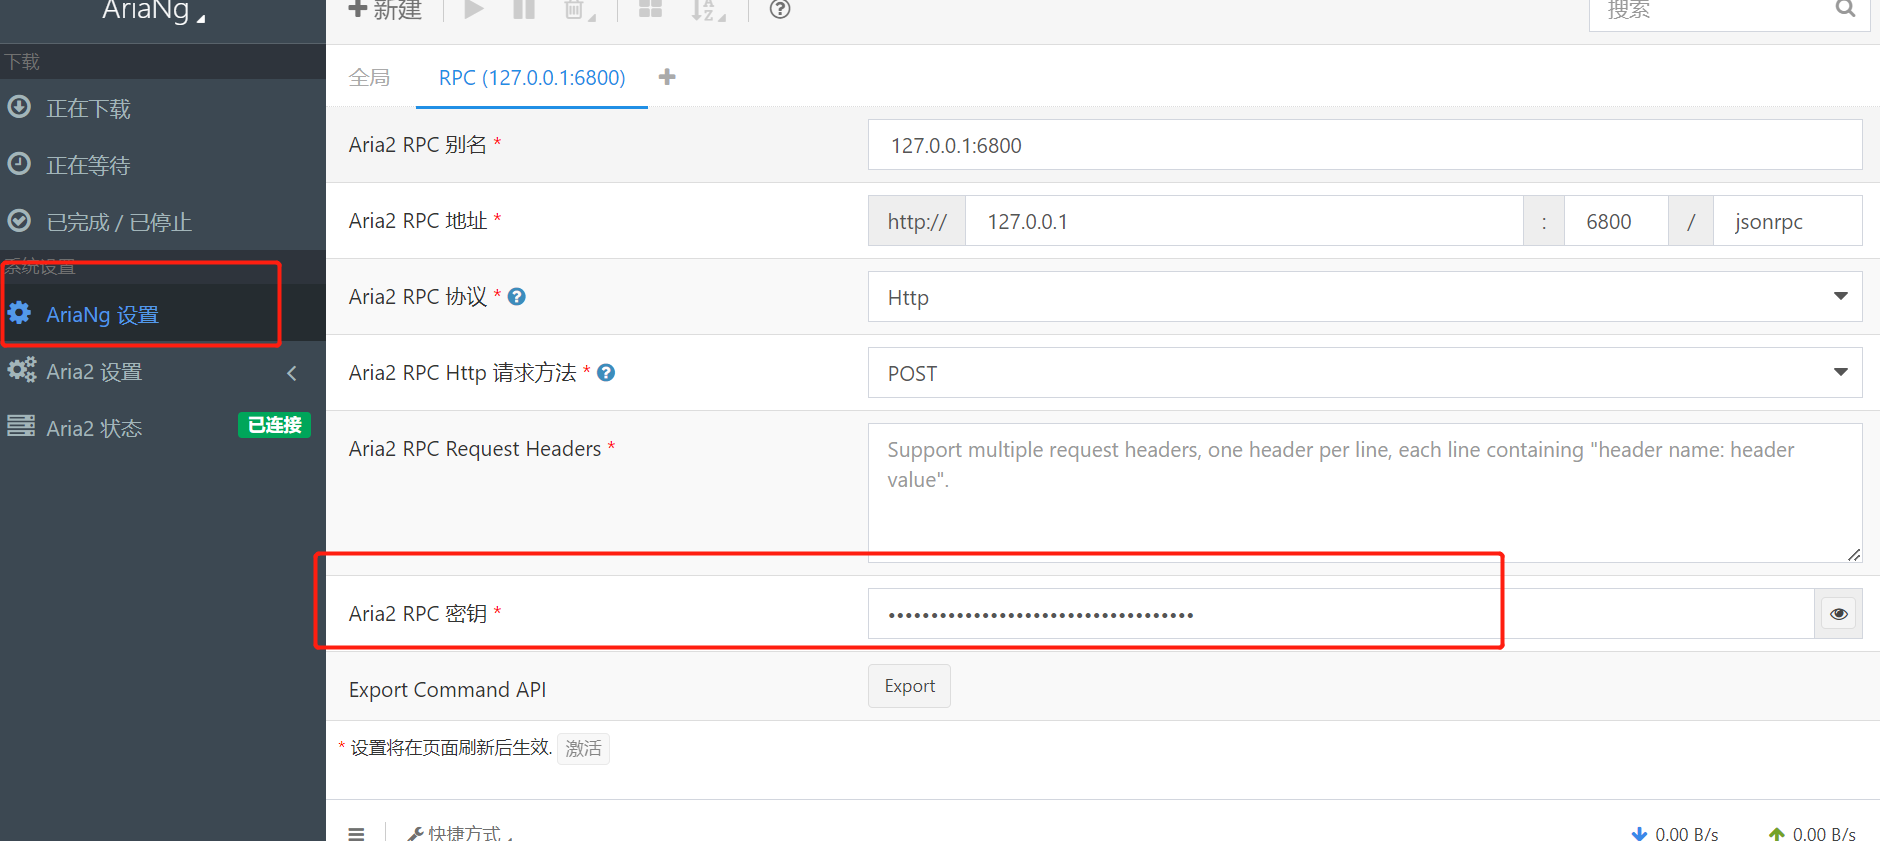This screenshot has width=1880, height=841.
Task: Click the AriaNg Settings gear icon
Action: (19, 313)
